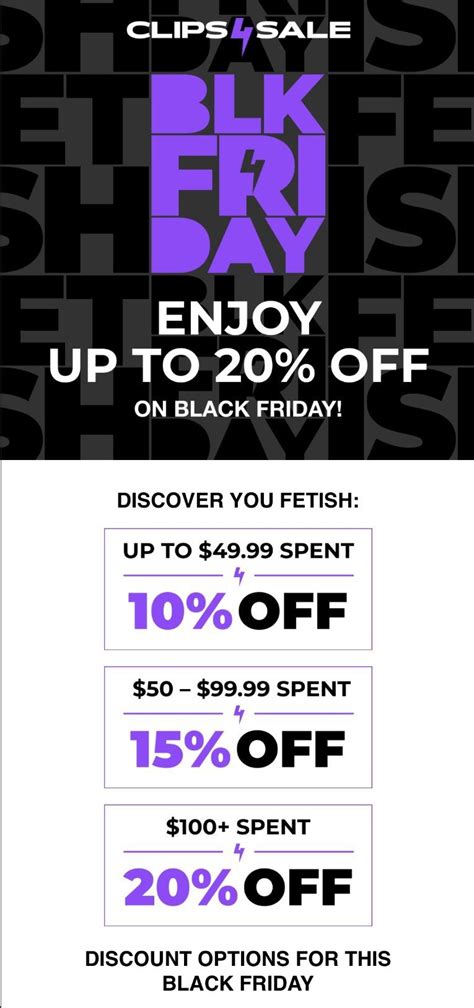Click the purple 10% text
474x1008 pixels.
click(x=180, y=611)
